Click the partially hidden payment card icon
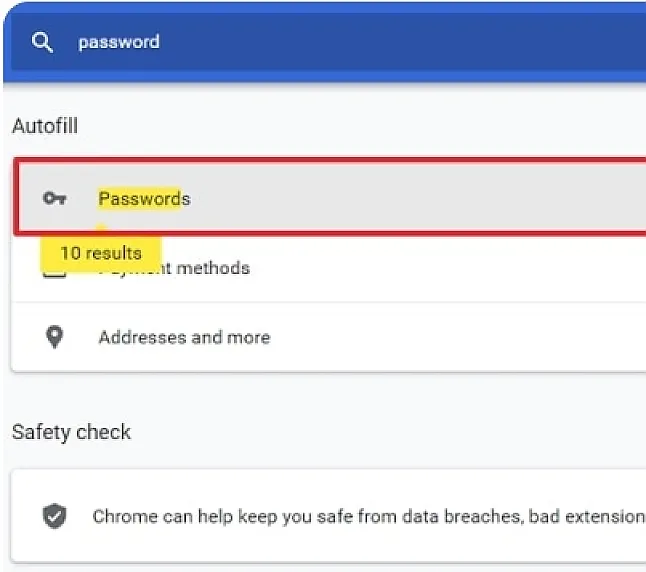Screen dimensions: 646x572 click(x=54, y=275)
